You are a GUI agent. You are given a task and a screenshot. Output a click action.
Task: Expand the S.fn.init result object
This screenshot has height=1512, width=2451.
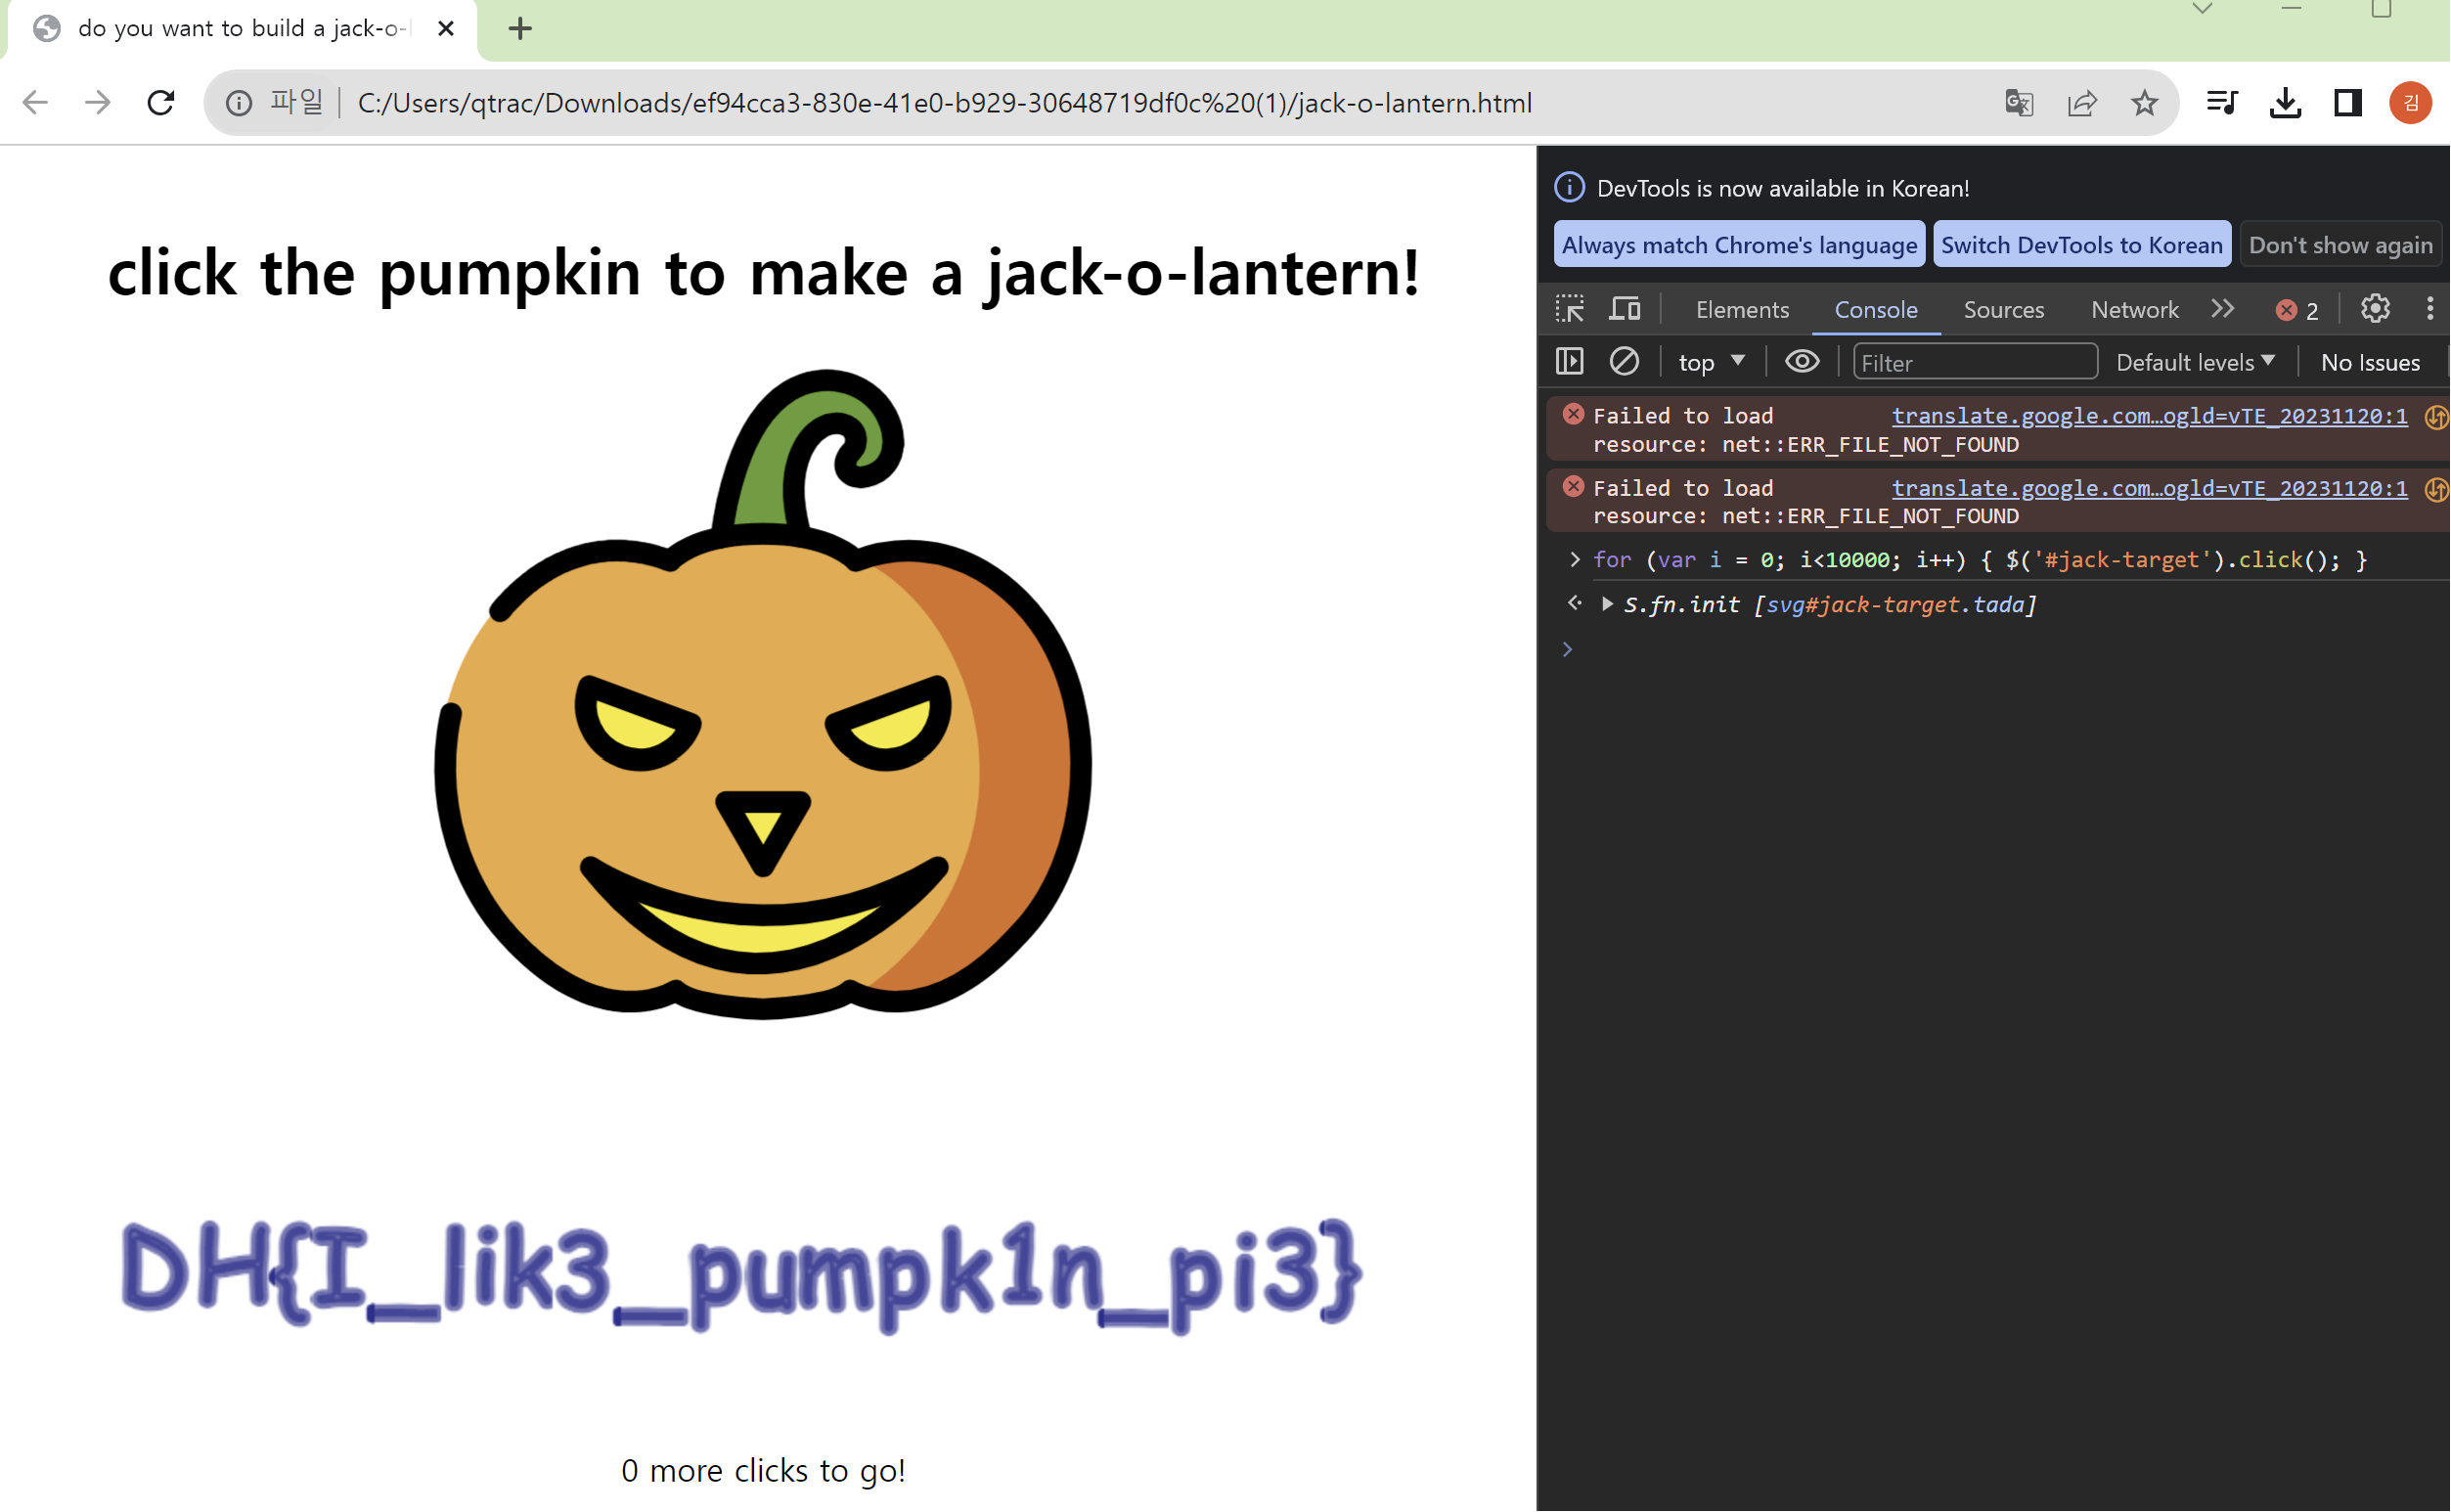tap(1607, 604)
